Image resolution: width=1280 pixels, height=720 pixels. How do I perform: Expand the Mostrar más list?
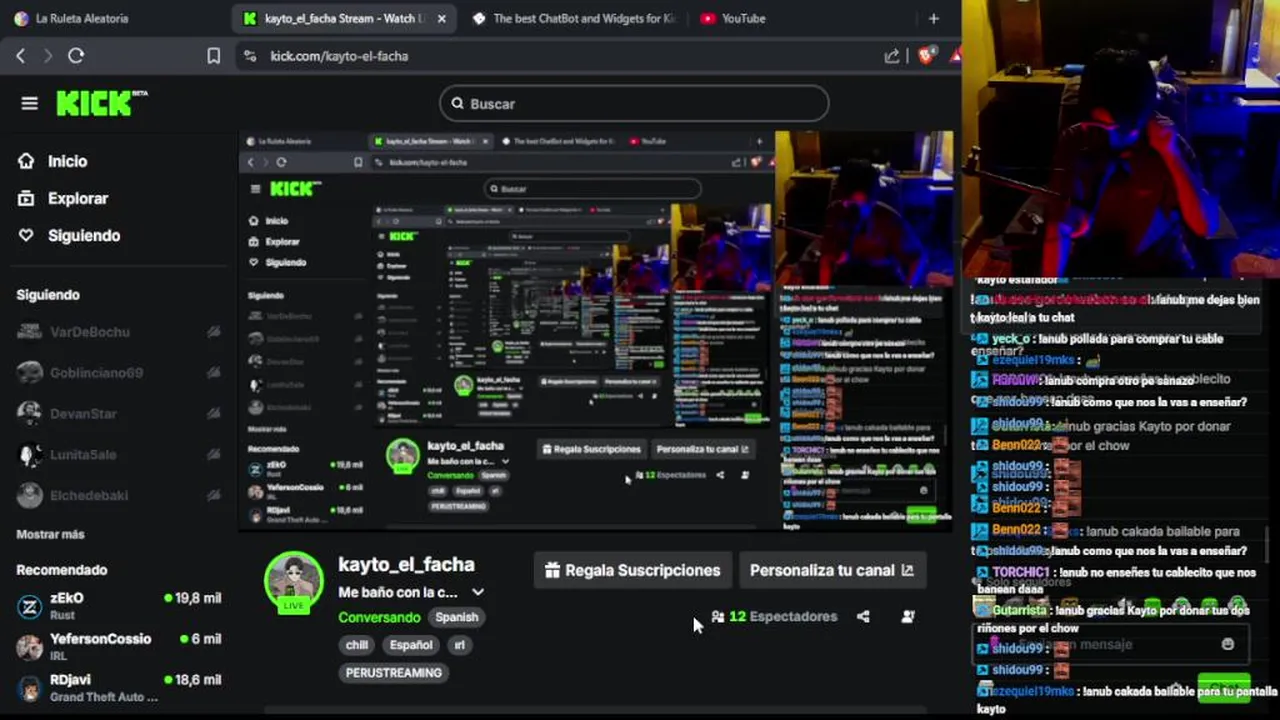click(50, 534)
